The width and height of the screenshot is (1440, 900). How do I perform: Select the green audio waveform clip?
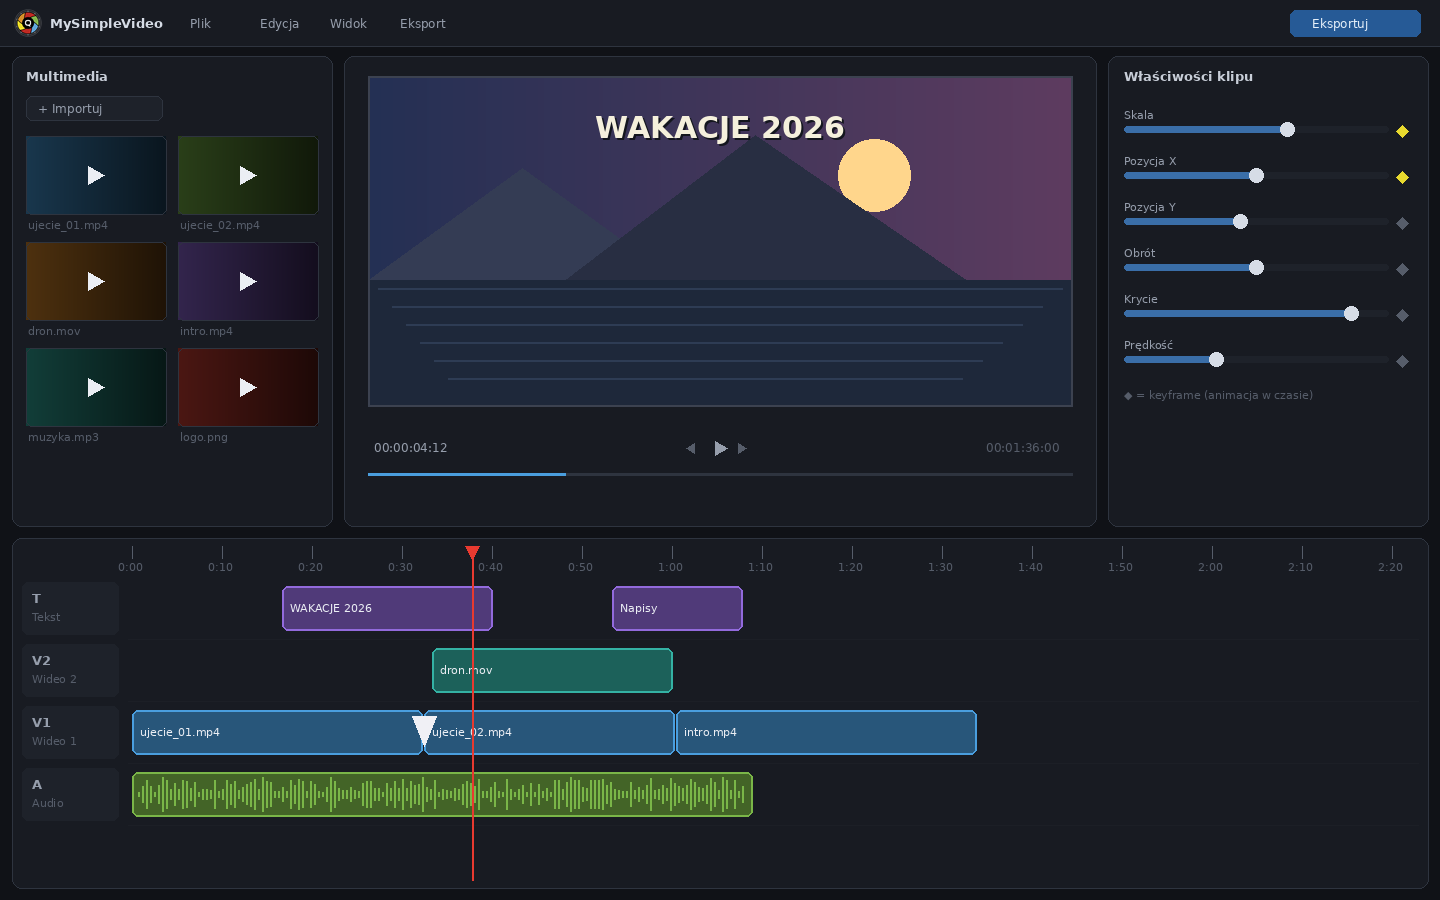coord(442,794)
